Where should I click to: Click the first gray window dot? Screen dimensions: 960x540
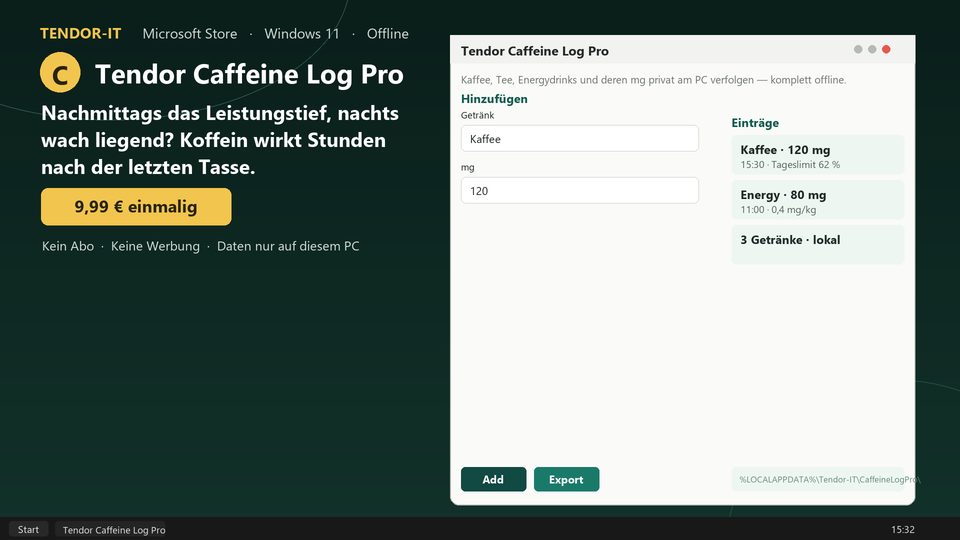click(858, 49)
